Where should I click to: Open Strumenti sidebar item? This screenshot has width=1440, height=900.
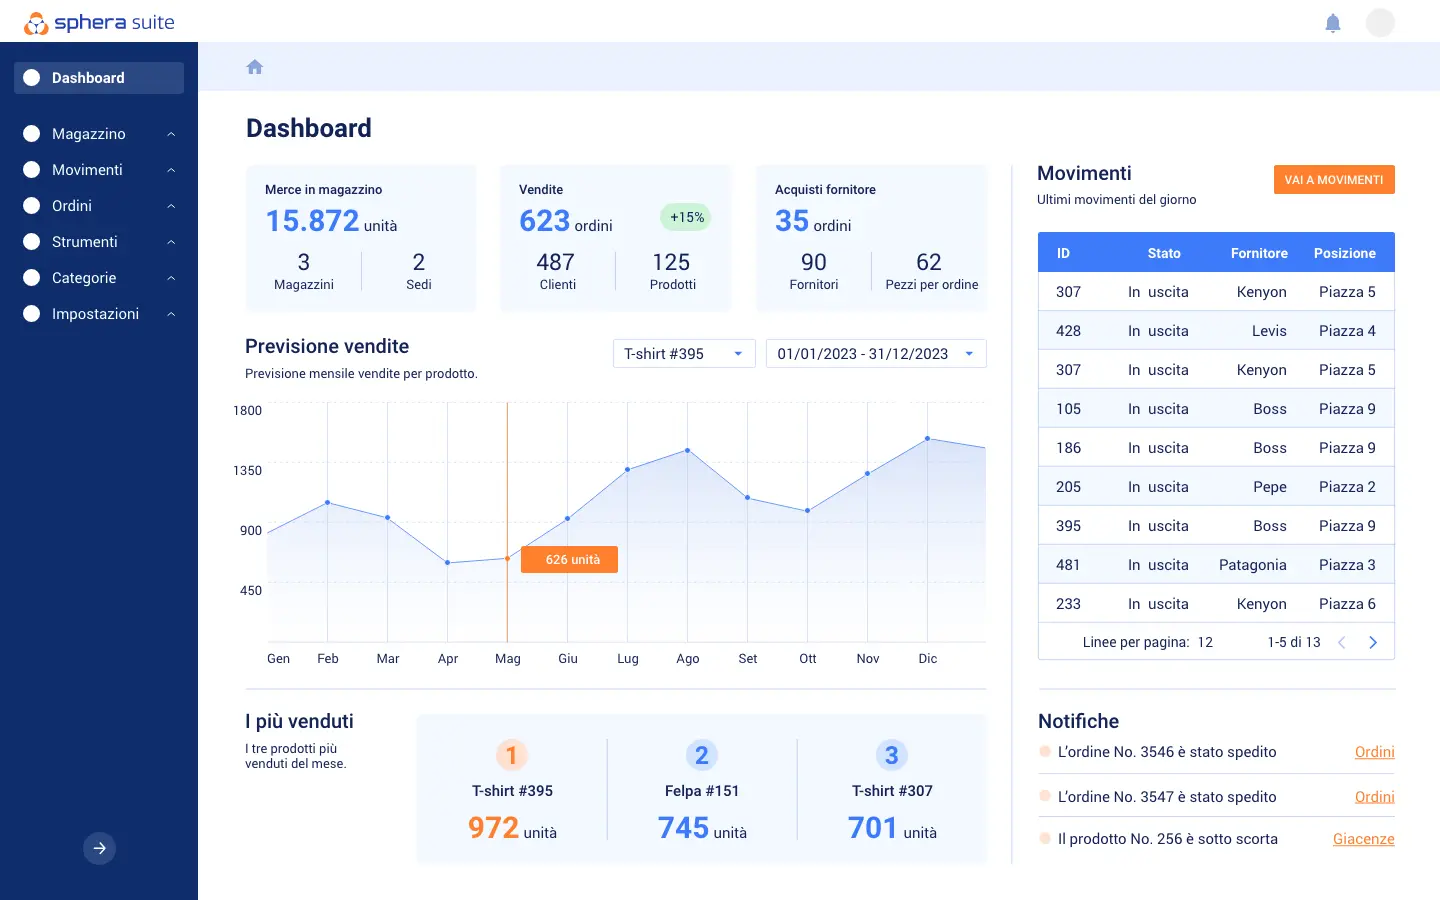tap(99, 242)
